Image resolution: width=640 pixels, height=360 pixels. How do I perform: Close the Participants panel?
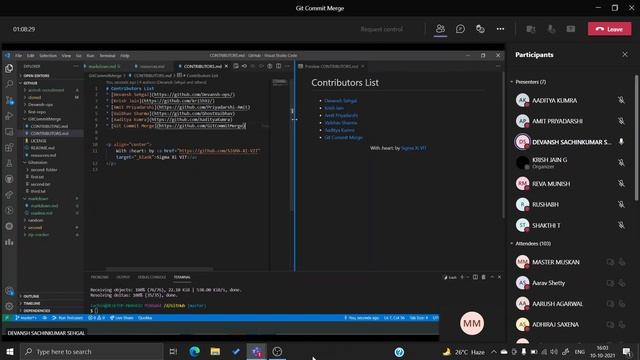pos(625,54)
